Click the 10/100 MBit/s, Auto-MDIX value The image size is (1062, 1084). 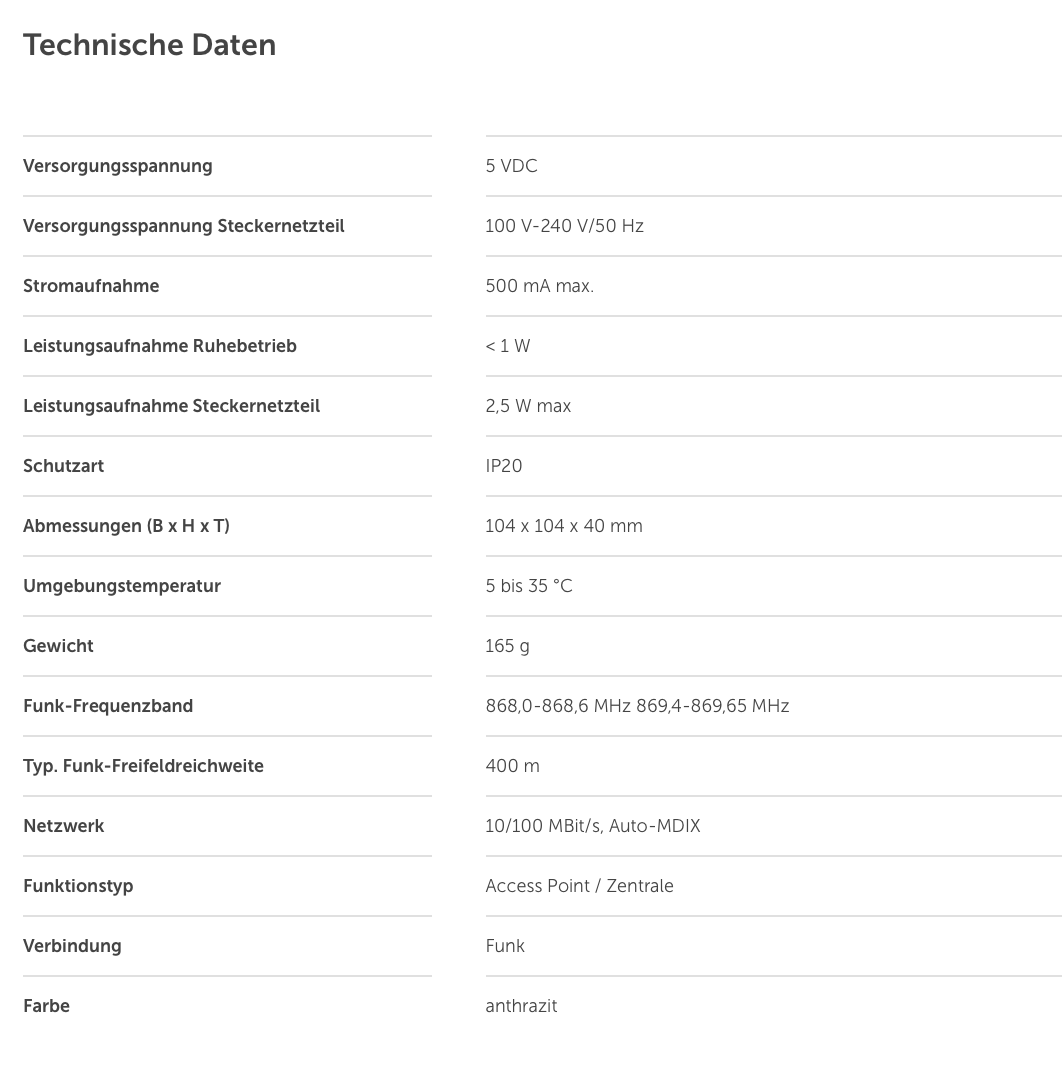(593, 826)
